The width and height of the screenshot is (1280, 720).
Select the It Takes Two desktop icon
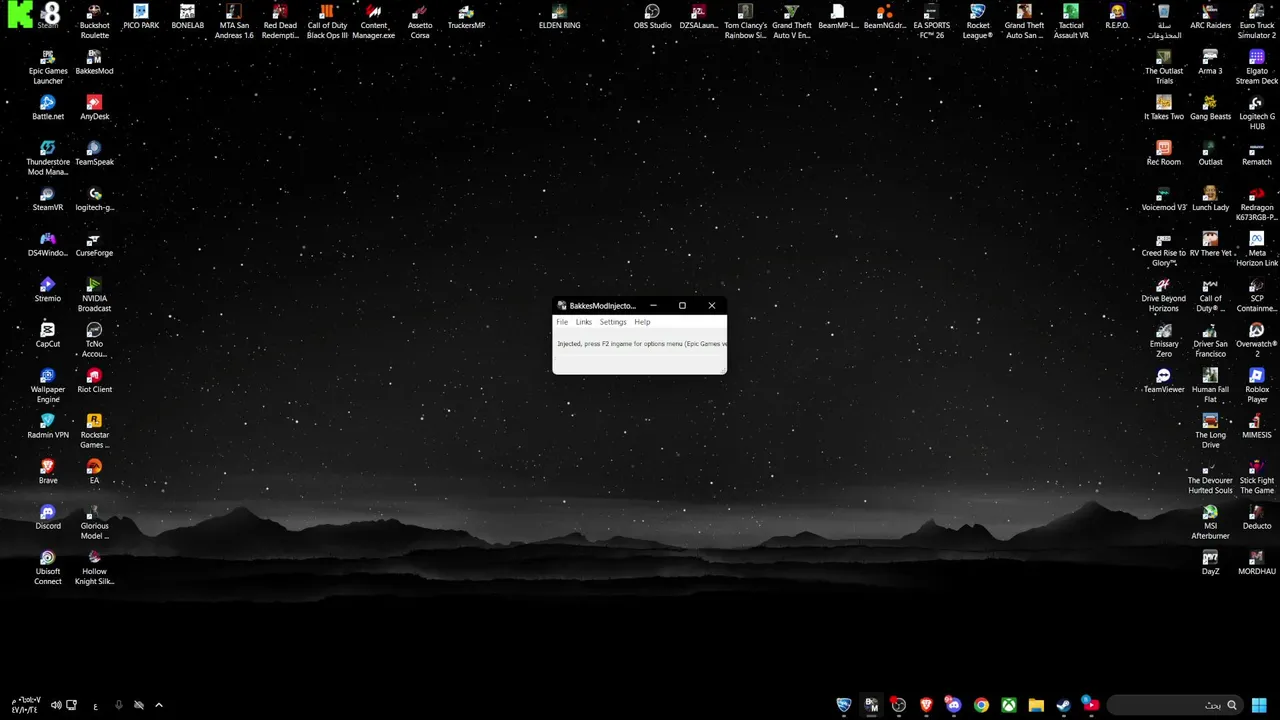[1164, 108]
